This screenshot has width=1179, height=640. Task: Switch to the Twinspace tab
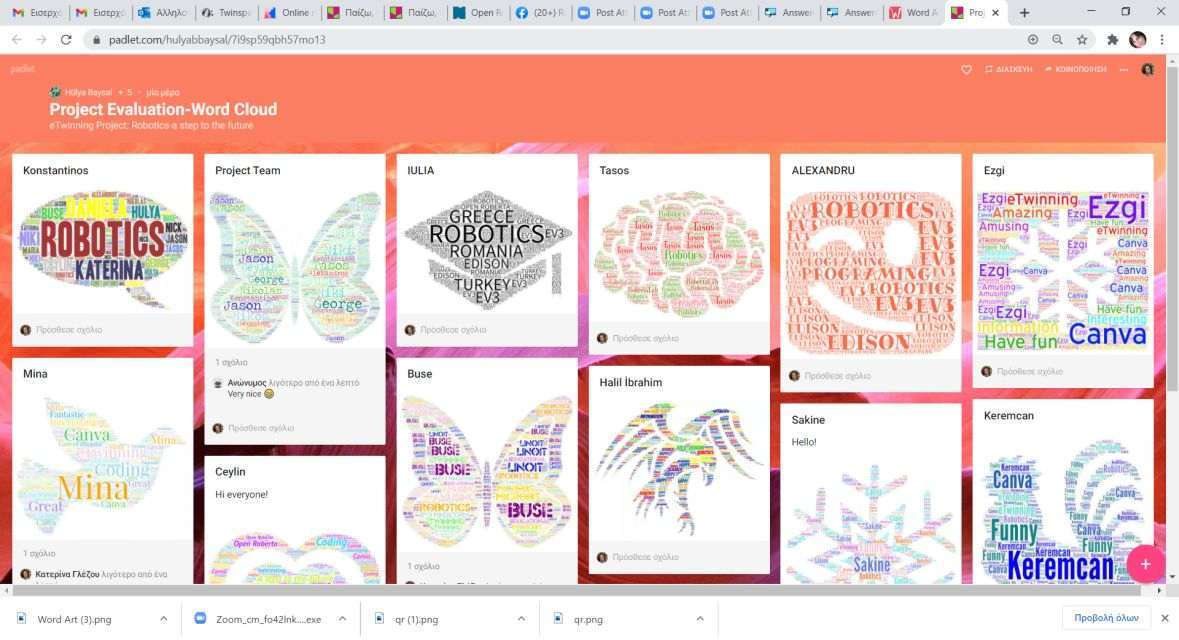[226, 13]
